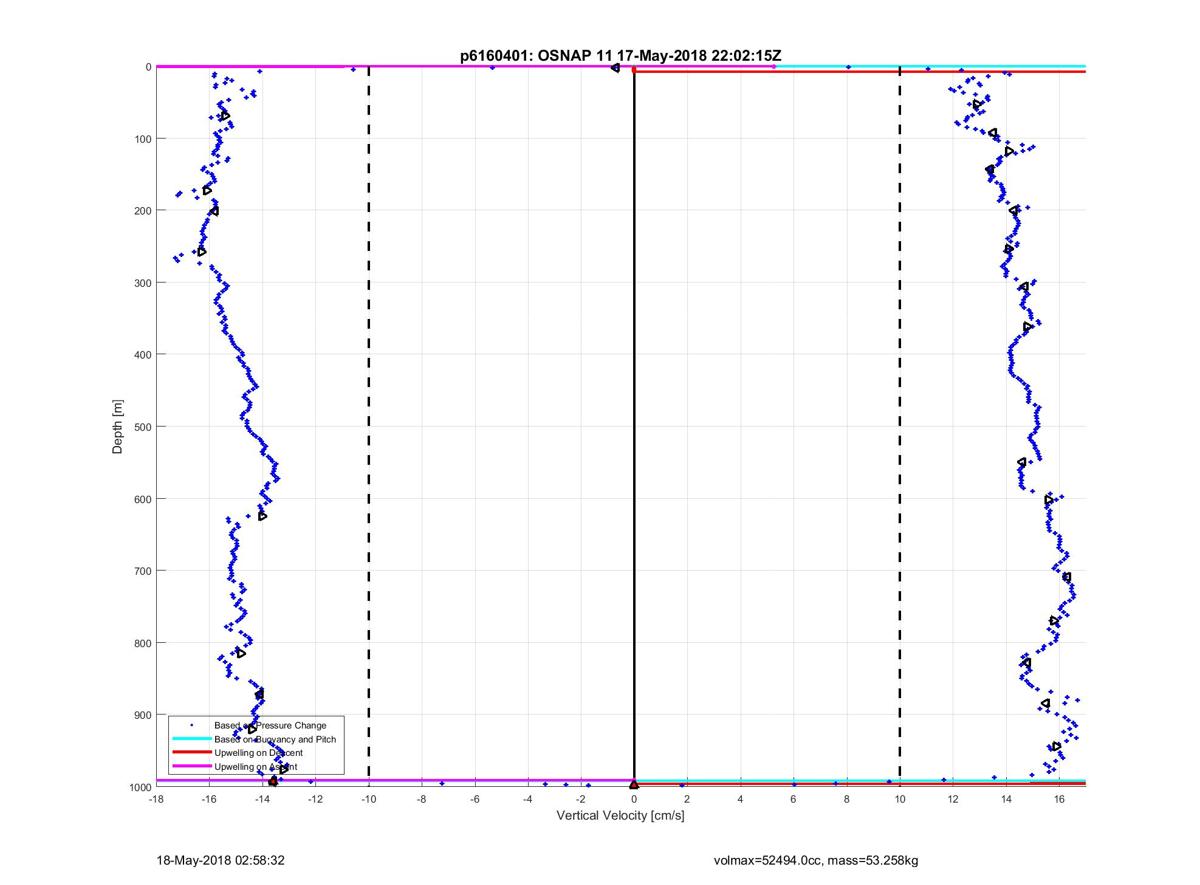Click velocity tick label '4'

coord(740,799)
